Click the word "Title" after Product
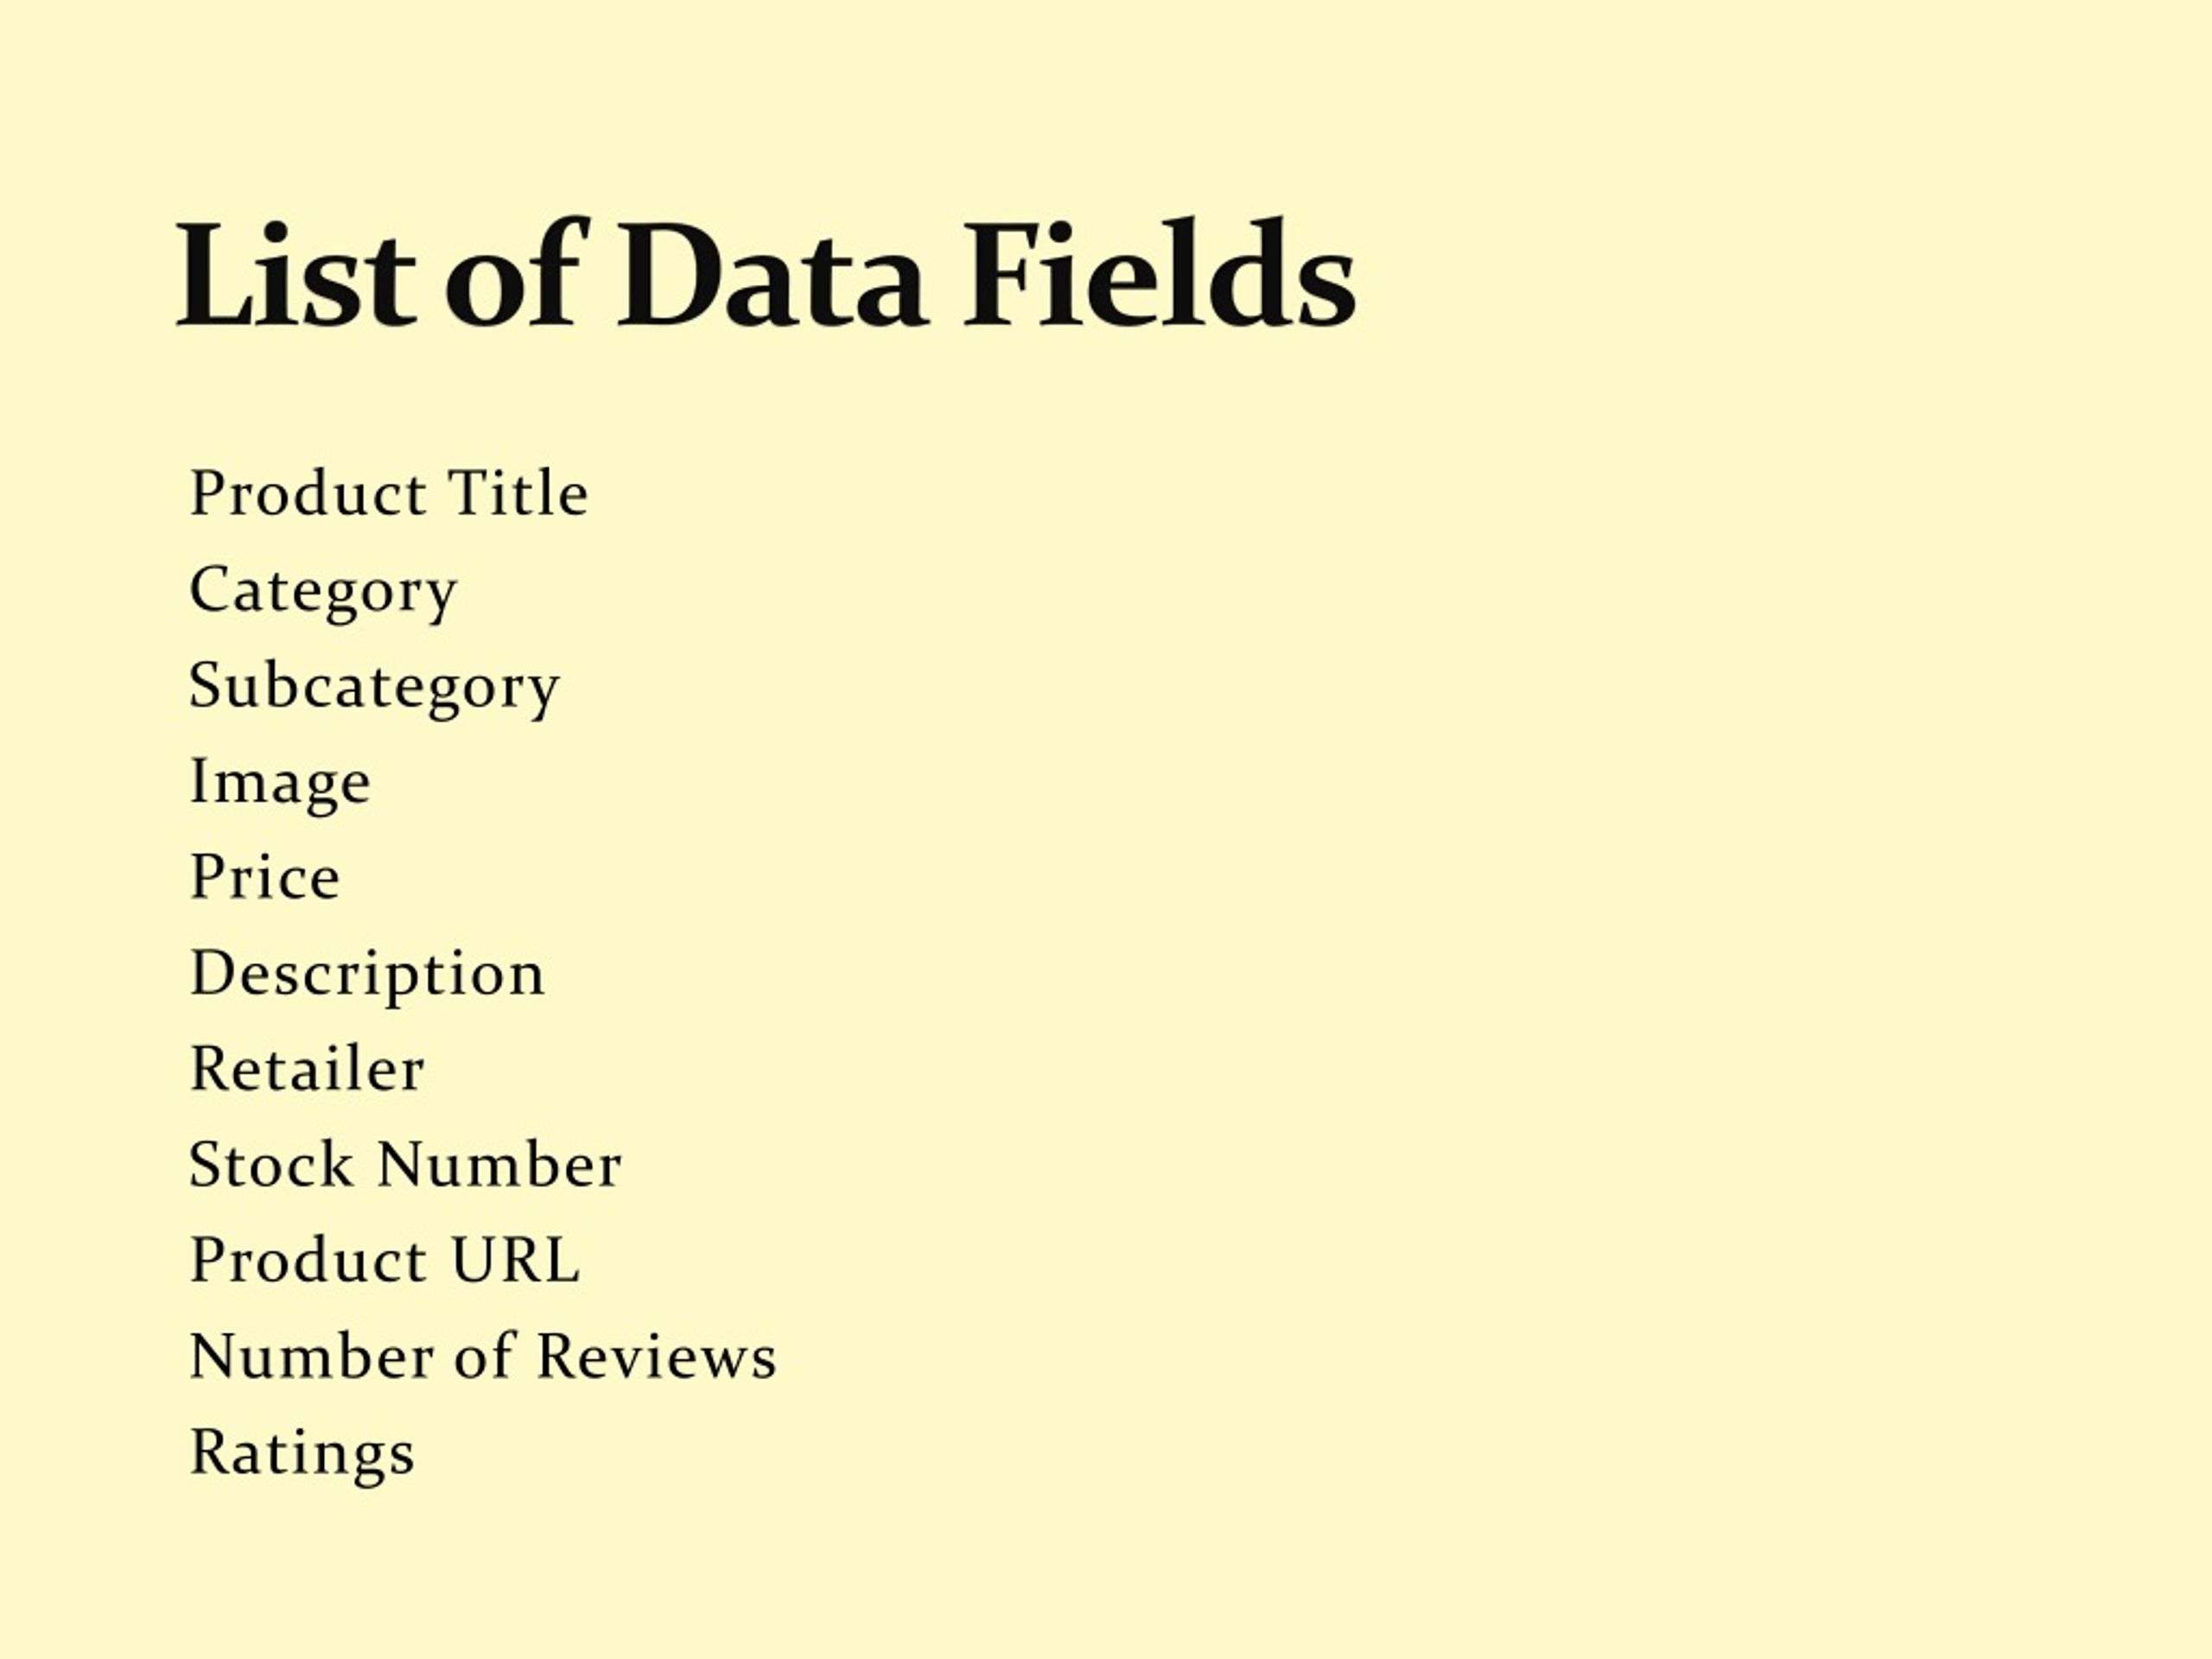The height and width of the screenshot is (1659, 2212). click(x=518, y=492)
